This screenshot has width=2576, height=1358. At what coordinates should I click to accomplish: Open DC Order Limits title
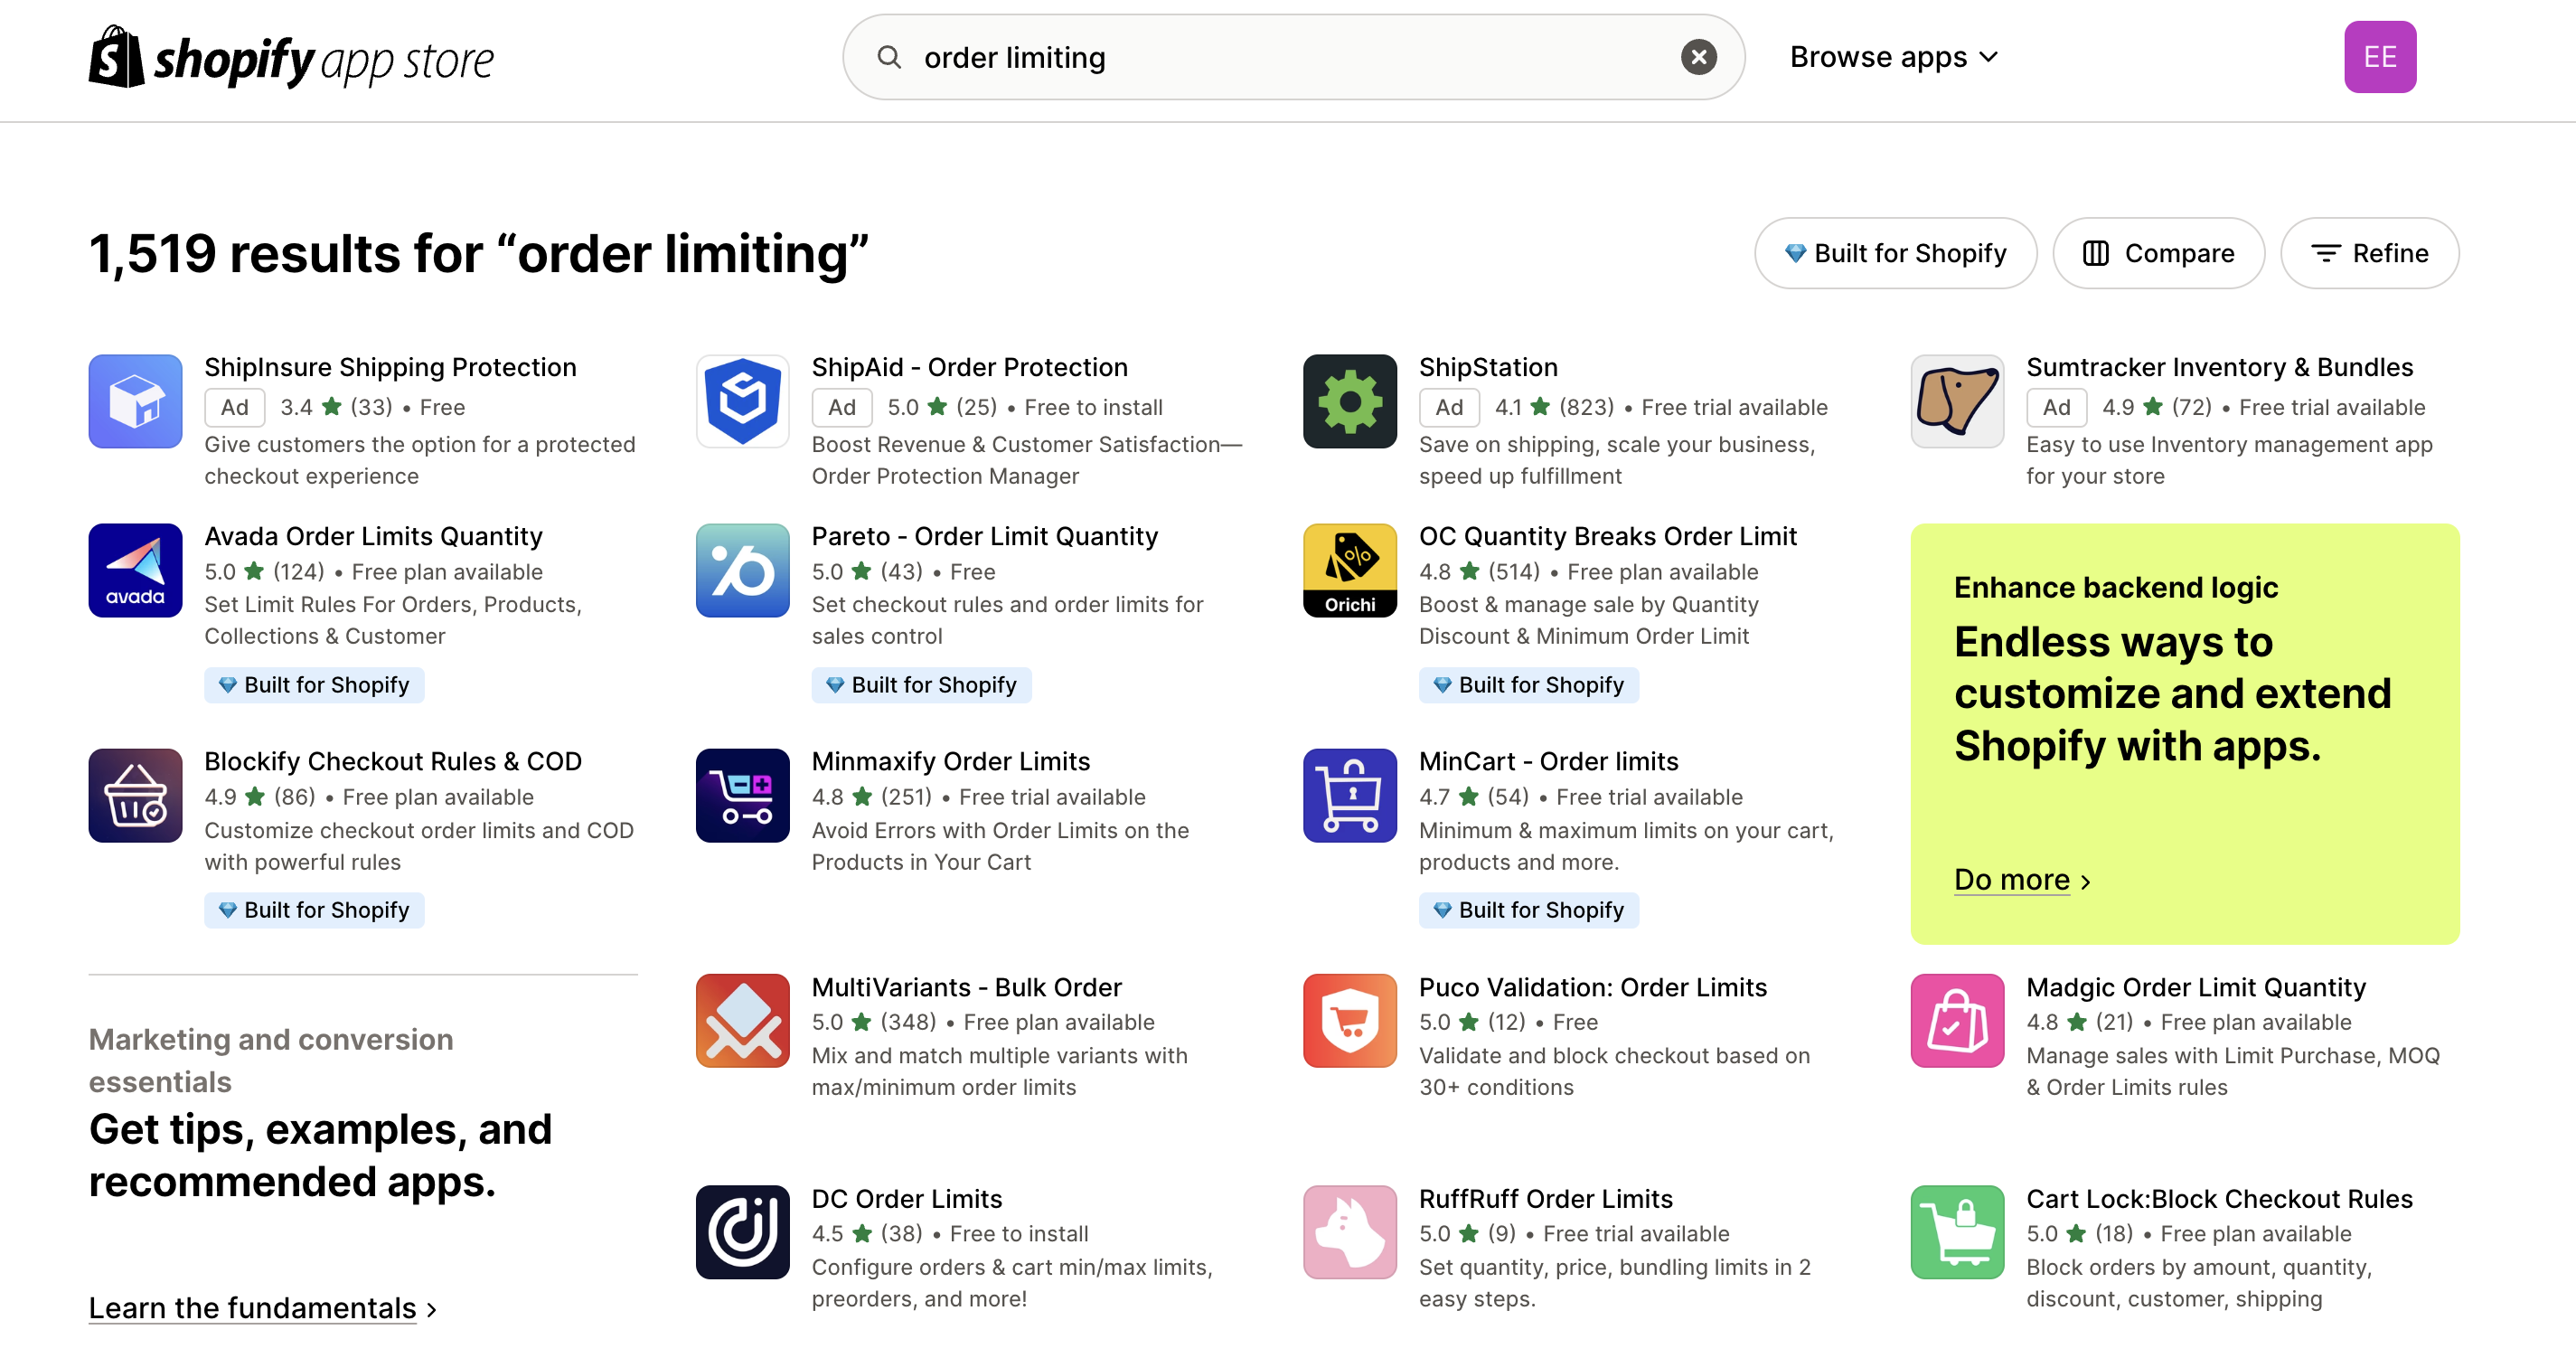click(907, 1198)
